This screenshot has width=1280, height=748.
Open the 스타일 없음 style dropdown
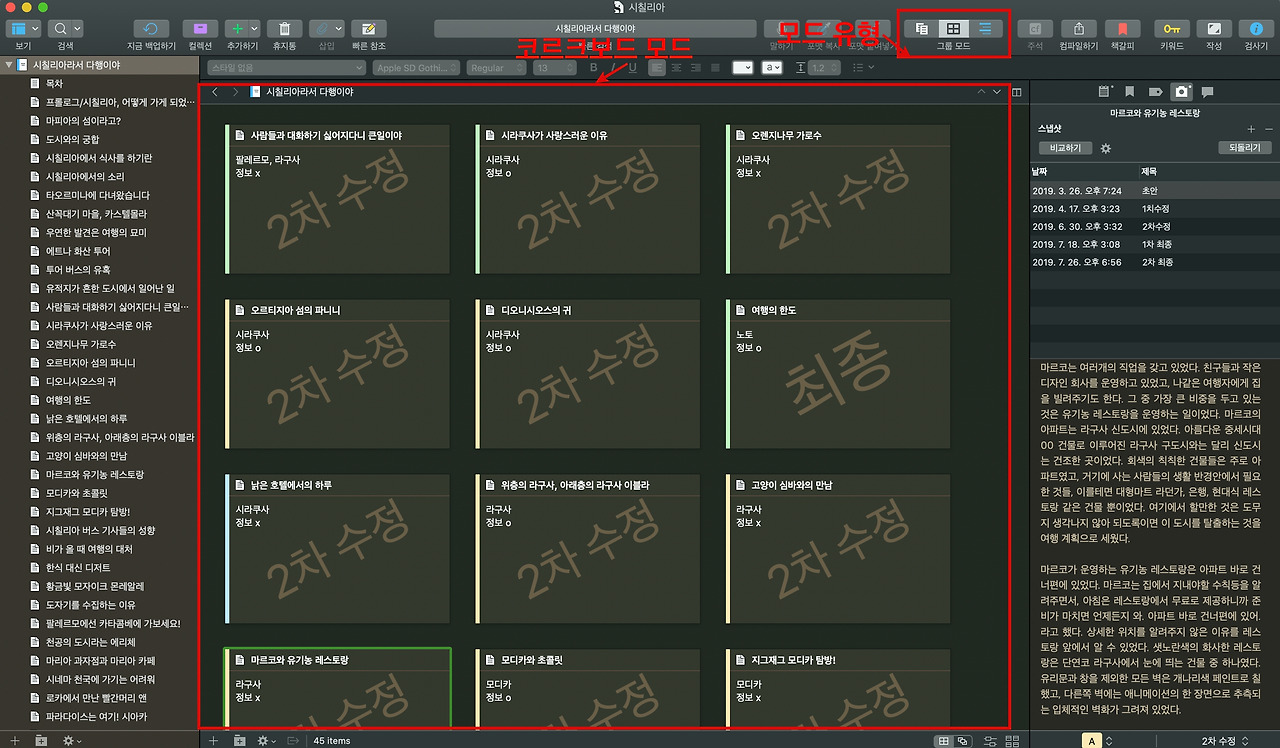[x=285, y=68]
